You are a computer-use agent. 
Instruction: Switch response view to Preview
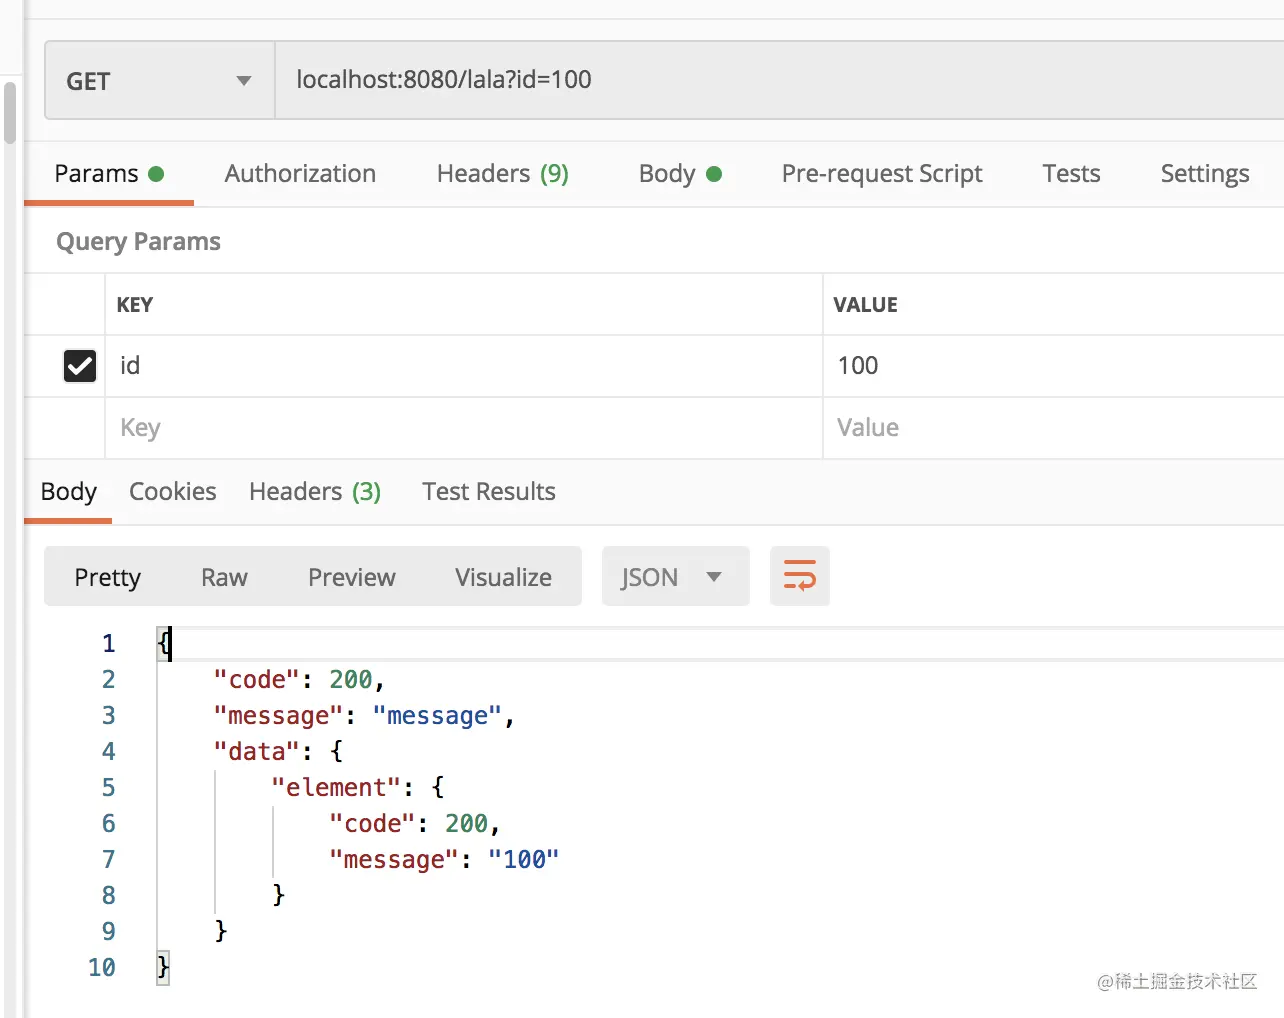(x=351, y=578)
